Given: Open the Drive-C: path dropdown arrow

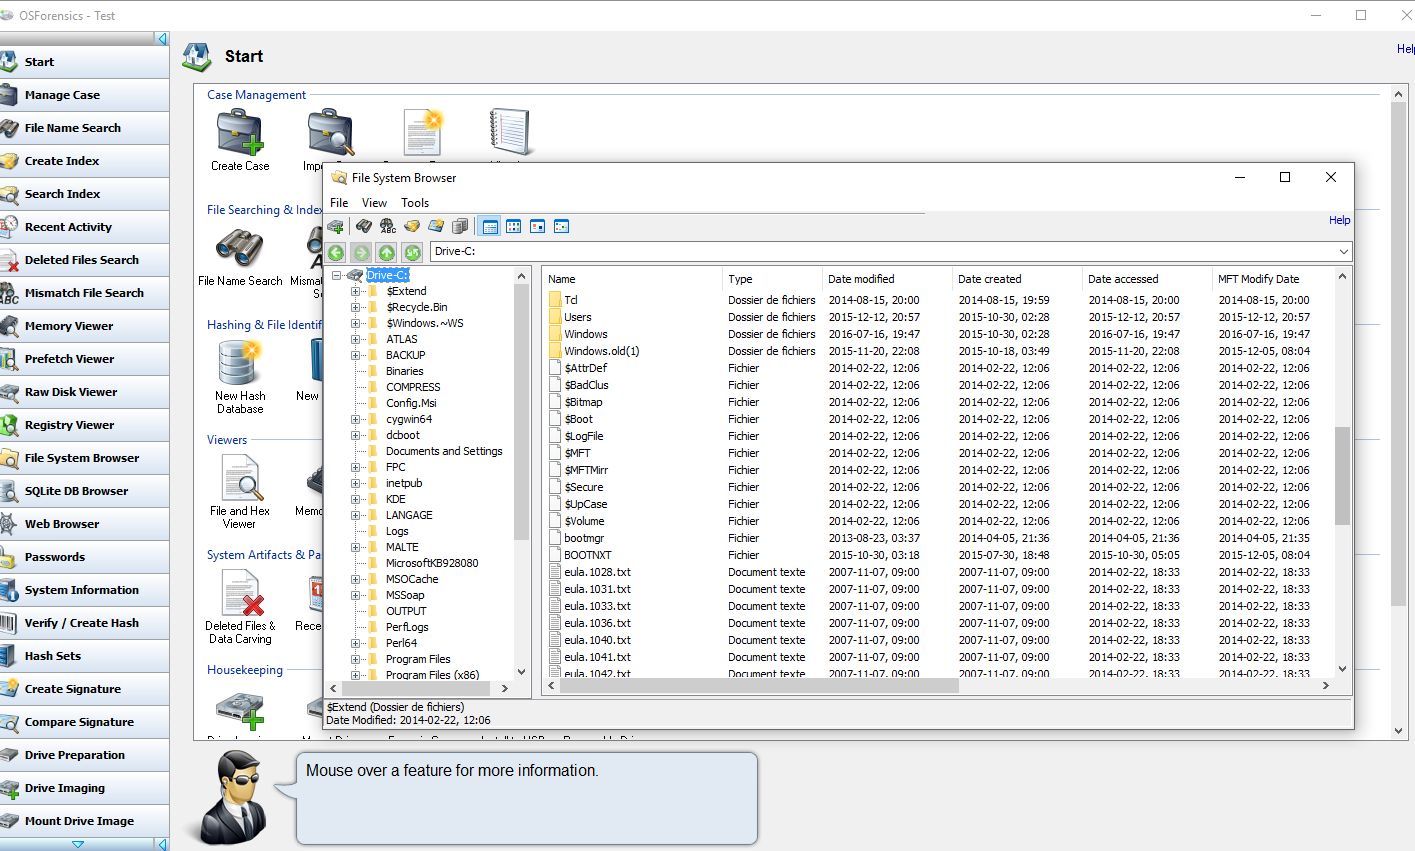Looking at the screenshot, I should [1343, 252].
